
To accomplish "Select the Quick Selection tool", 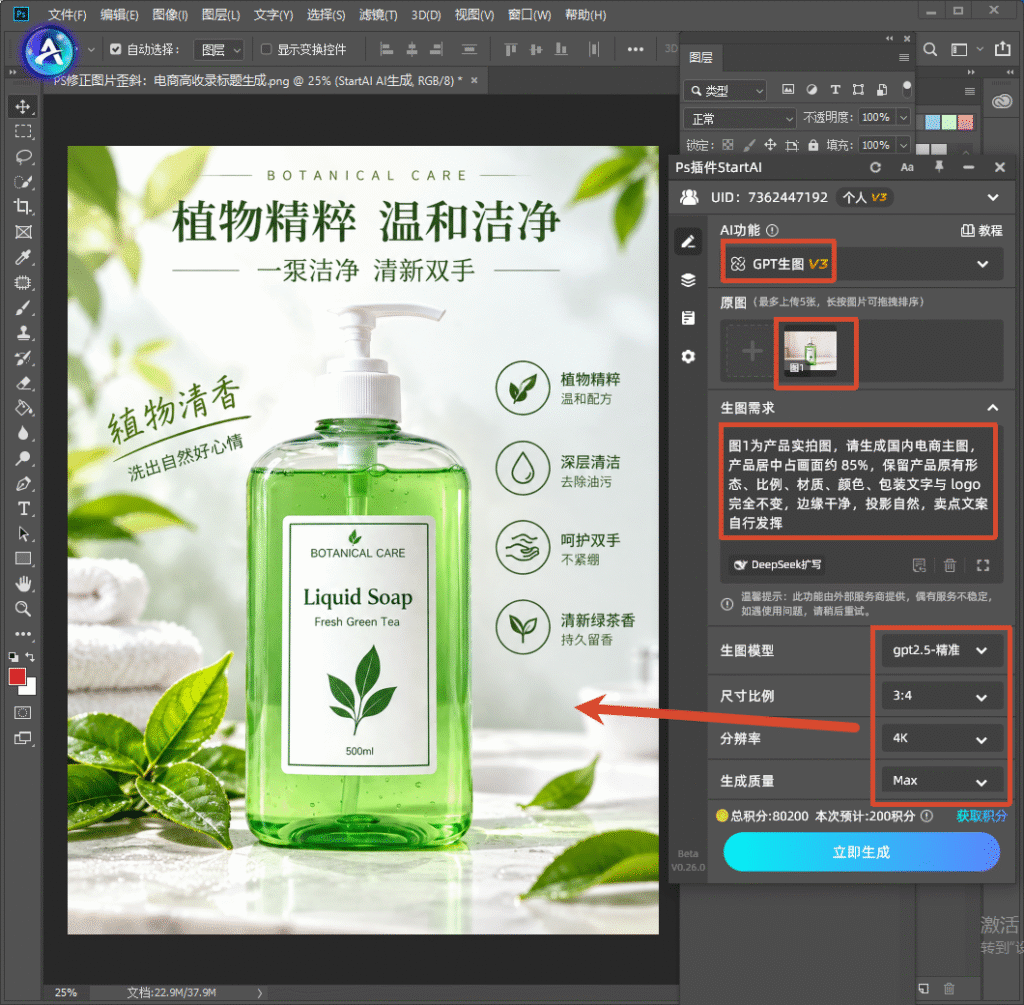I will pyautogui.click(x=23, y=182).
